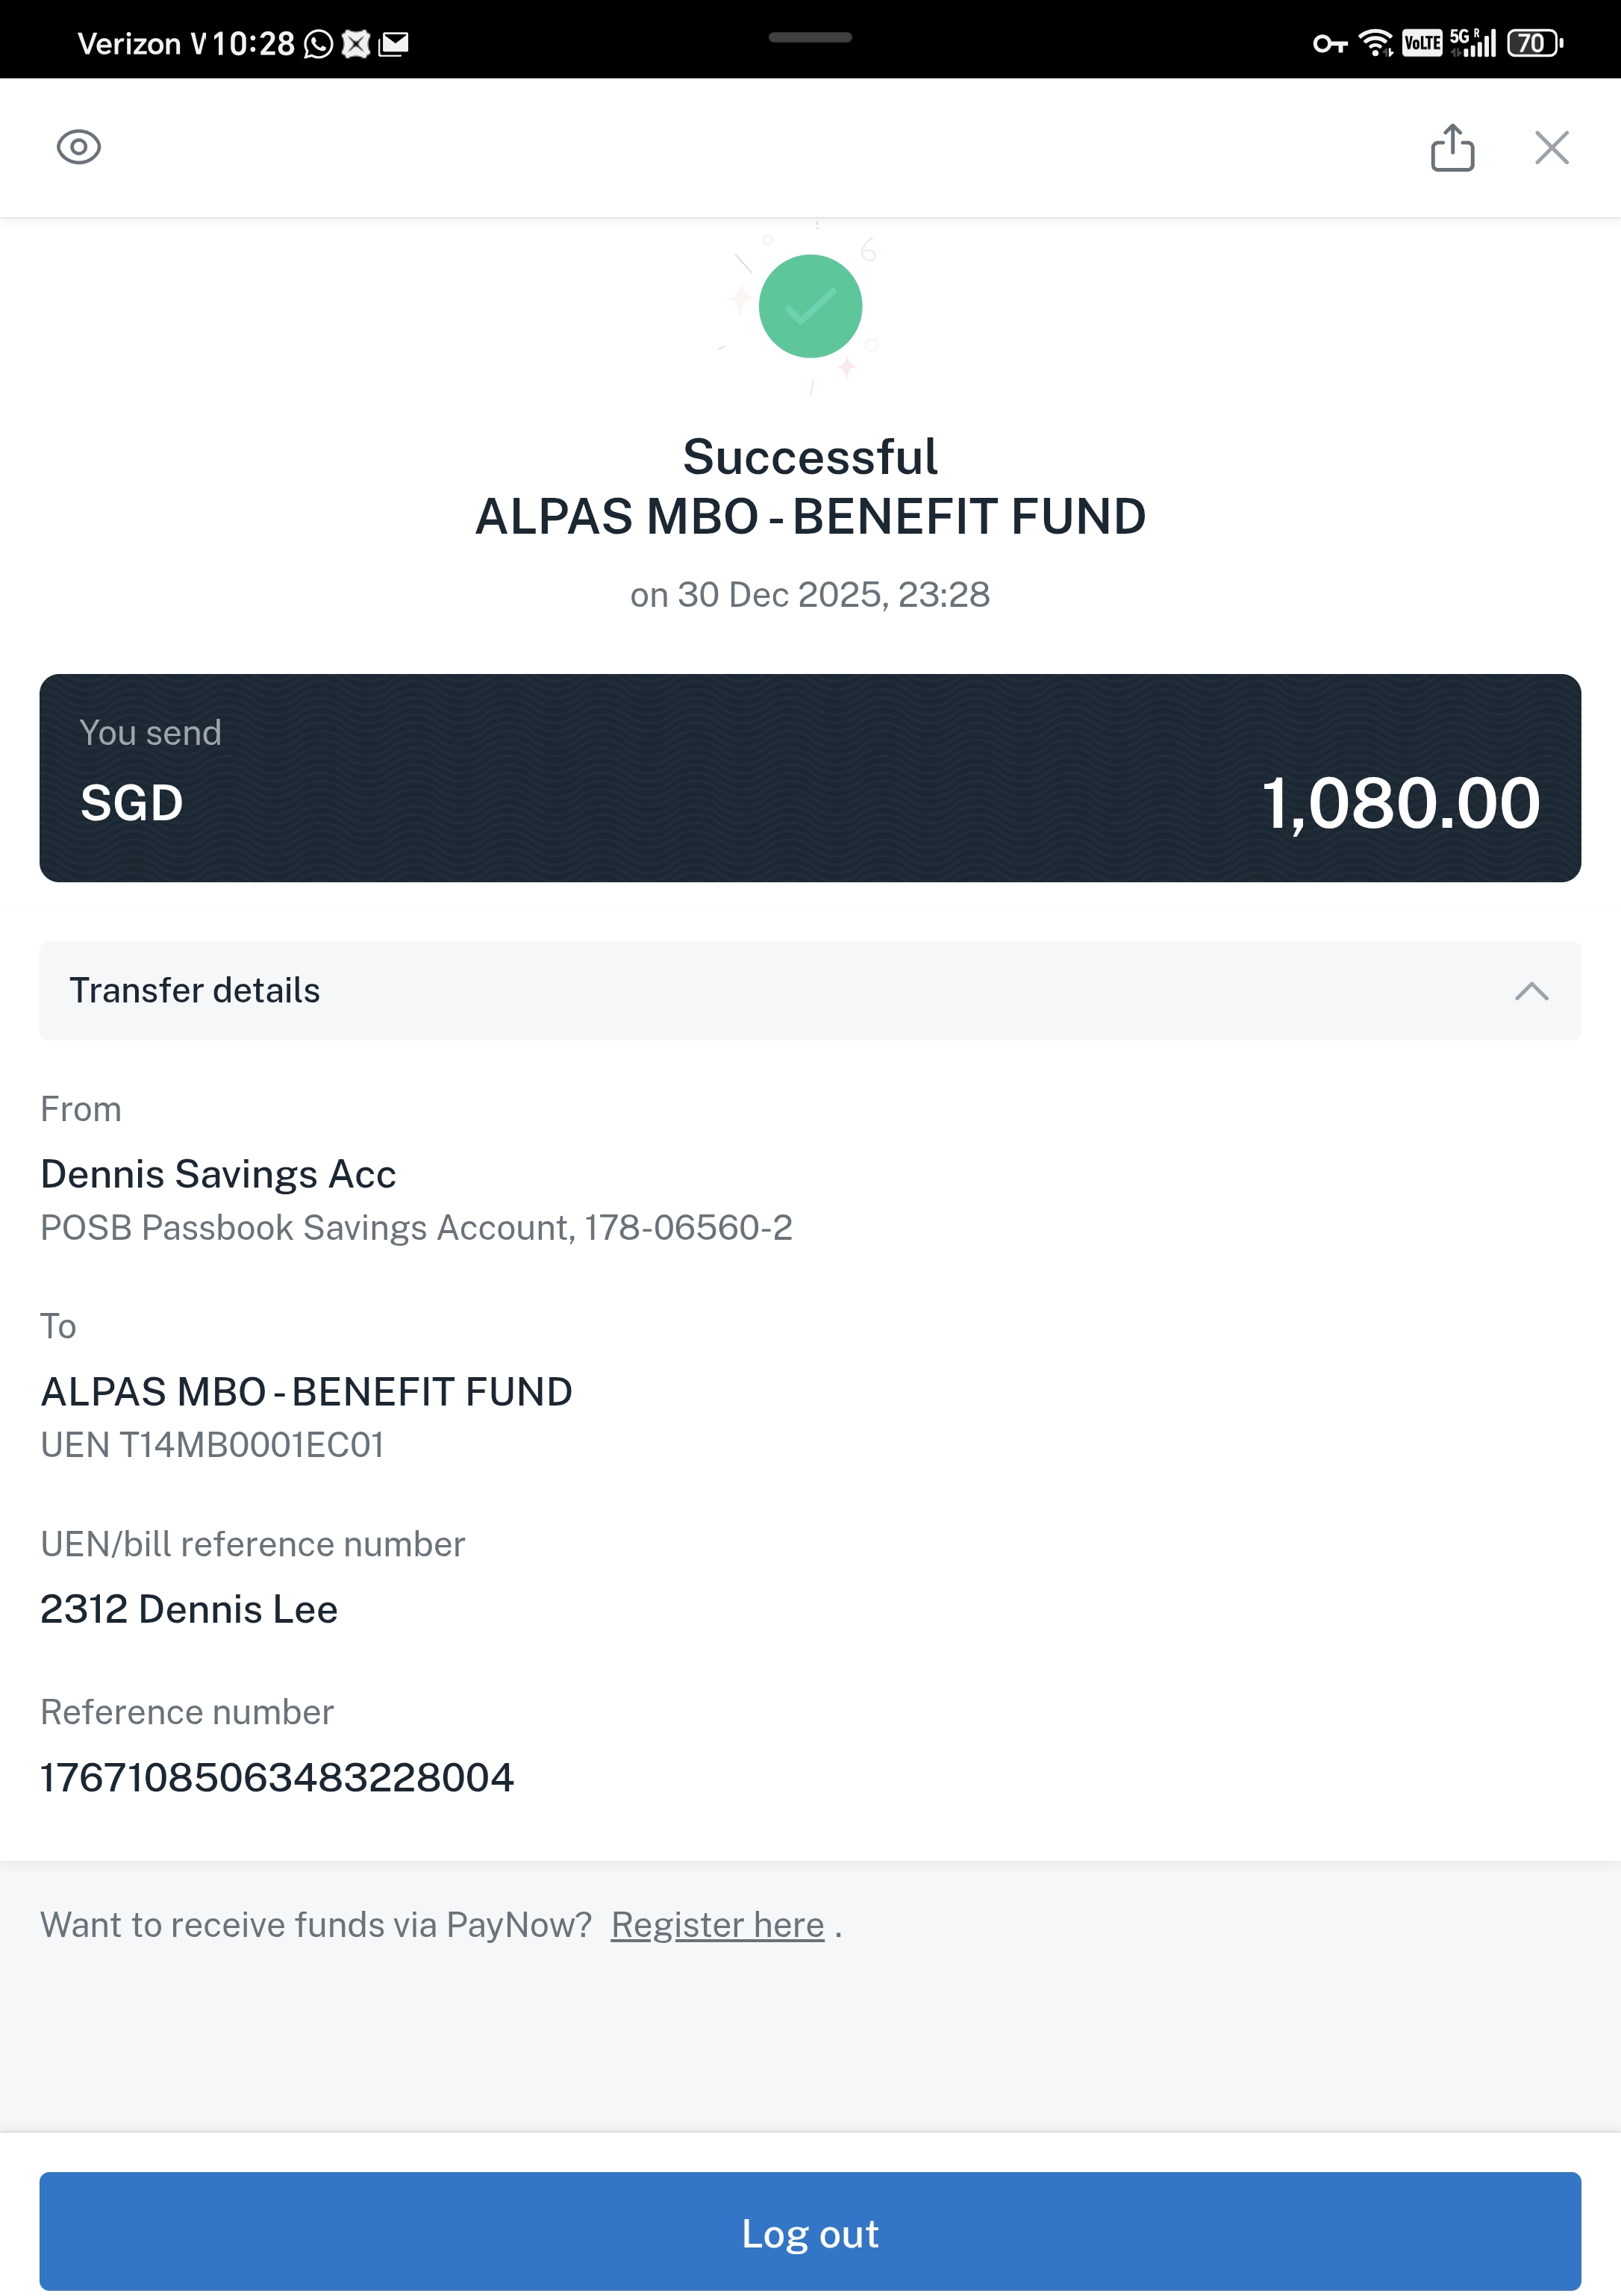Tap the VPN key icon in status bar
The image size is (1621, 2296).
[x=1329, y=44]
